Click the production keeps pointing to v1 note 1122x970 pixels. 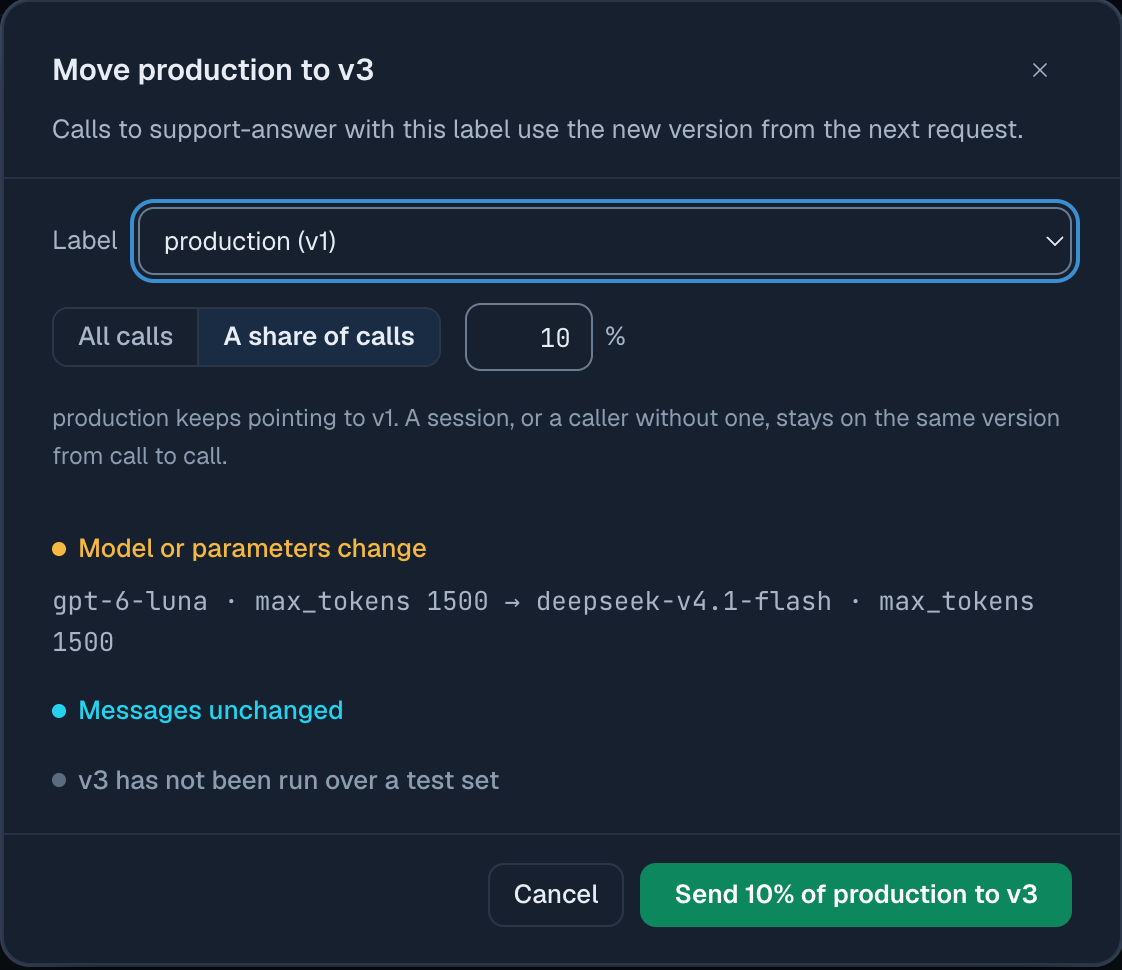[x=556, y=437]
